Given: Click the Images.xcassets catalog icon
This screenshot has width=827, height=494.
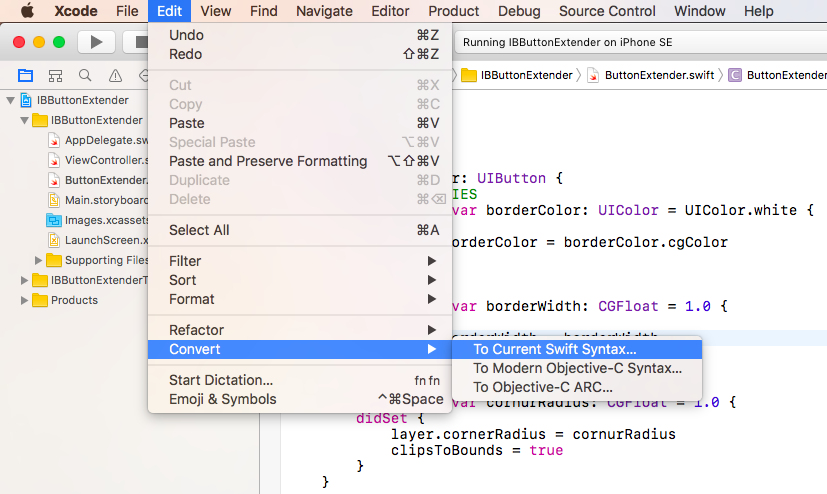Looking at the screenshot, I should point(54,220).
